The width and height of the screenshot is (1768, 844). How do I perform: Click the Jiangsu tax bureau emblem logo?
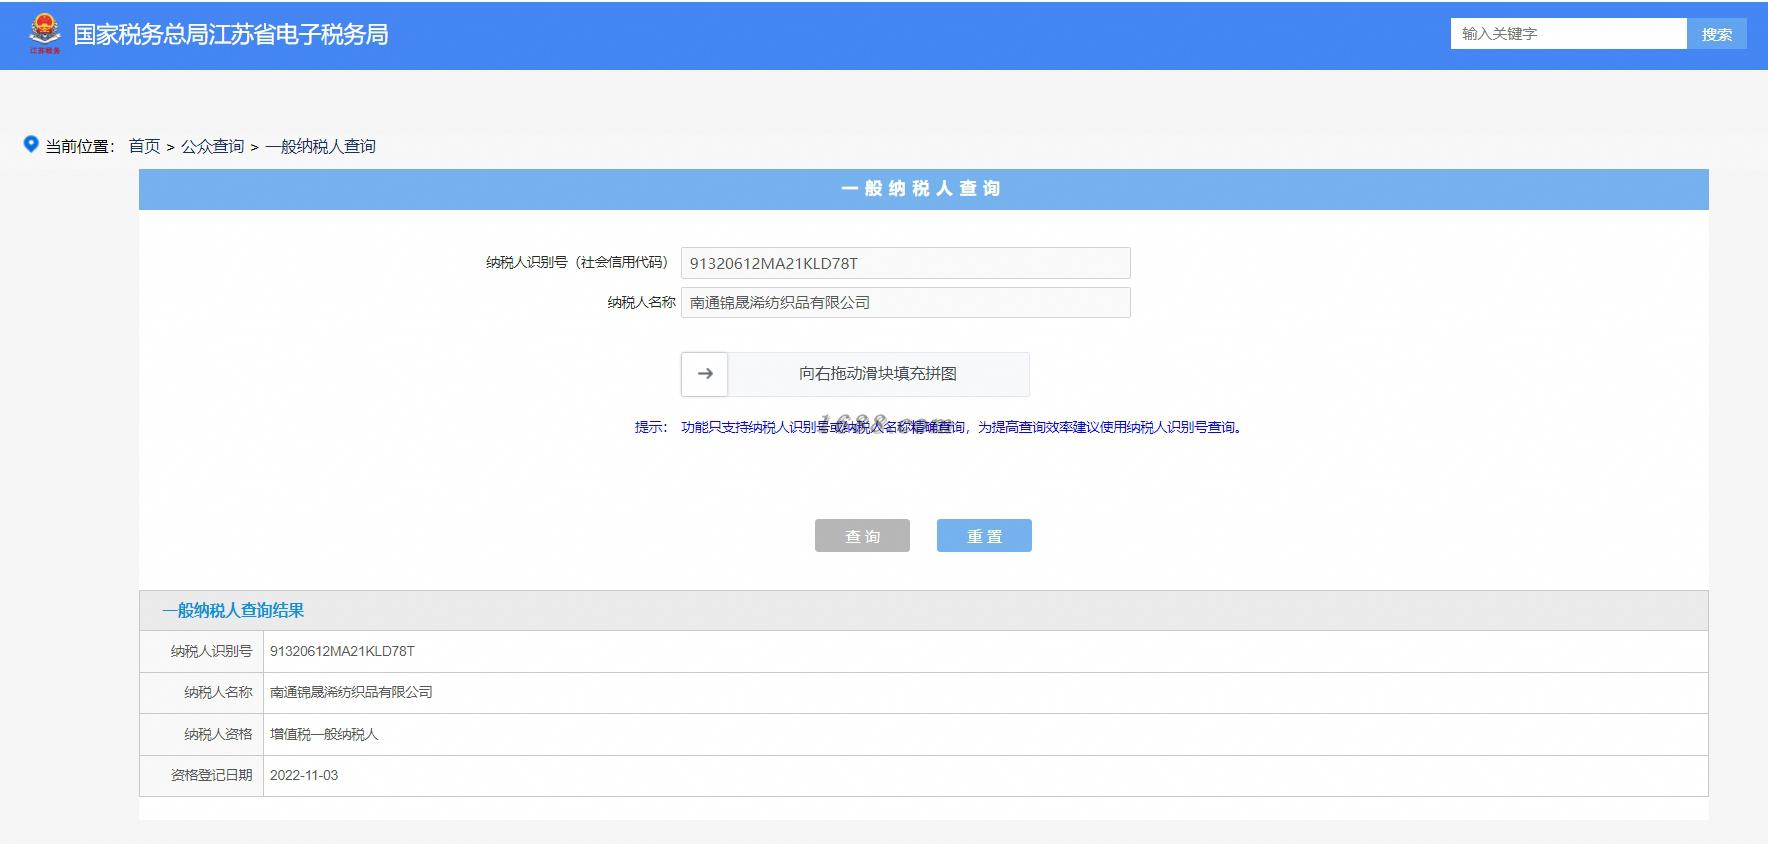44,34
